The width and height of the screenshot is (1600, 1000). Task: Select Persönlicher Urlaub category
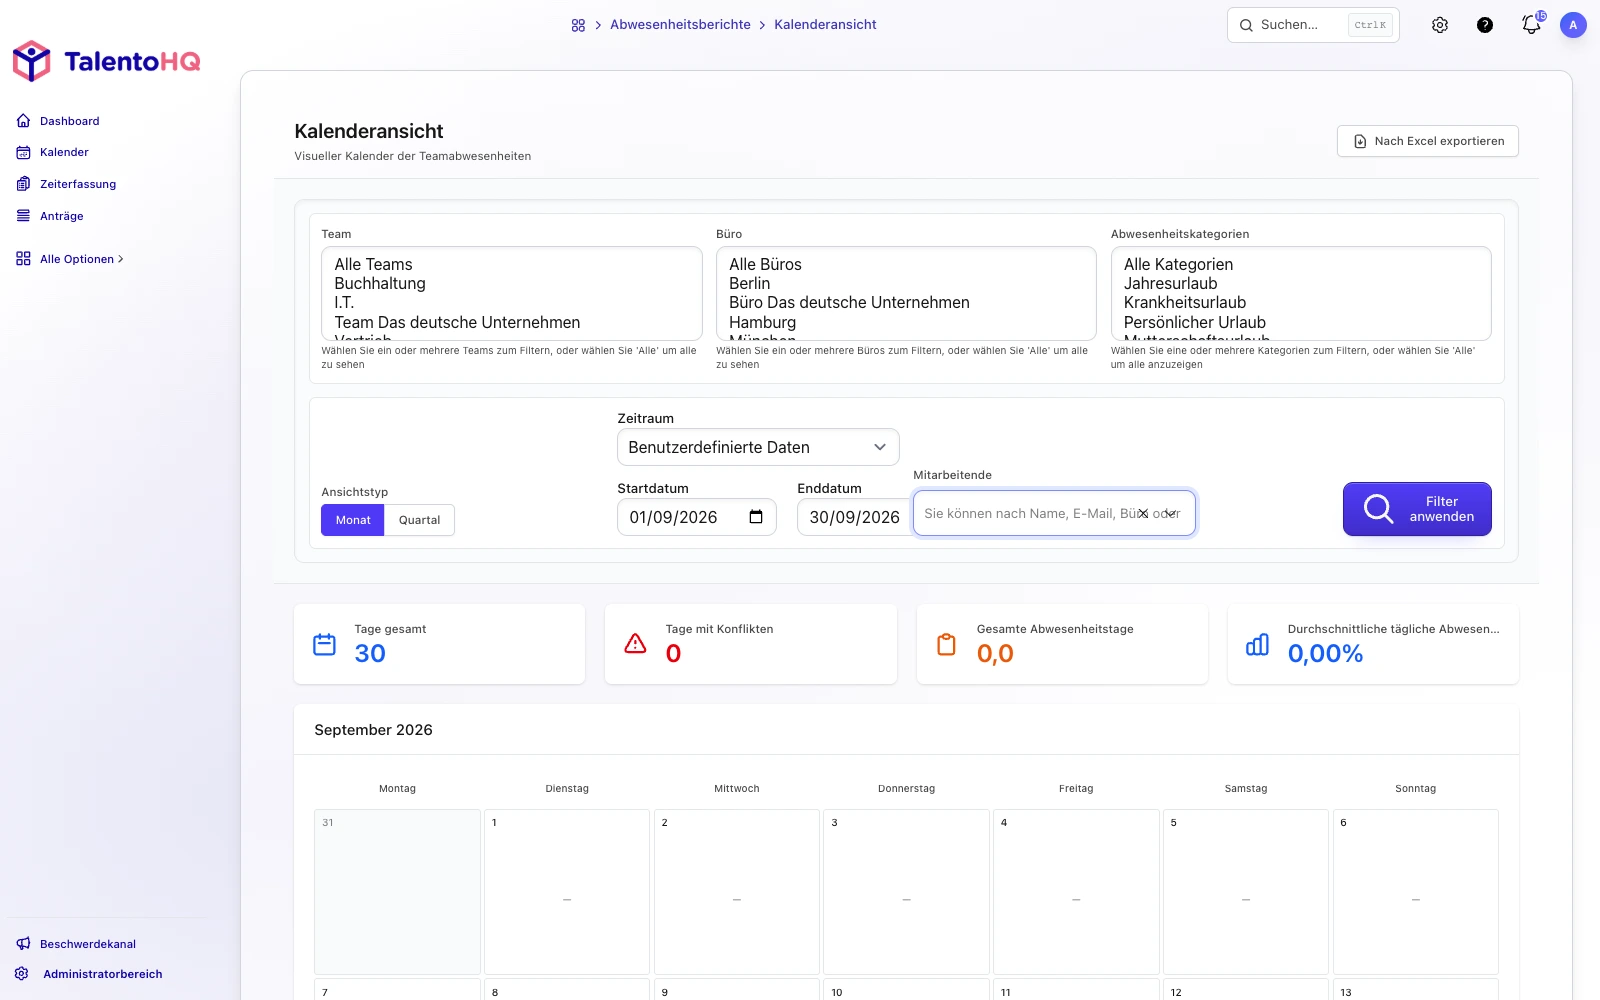pos(1194,322)
